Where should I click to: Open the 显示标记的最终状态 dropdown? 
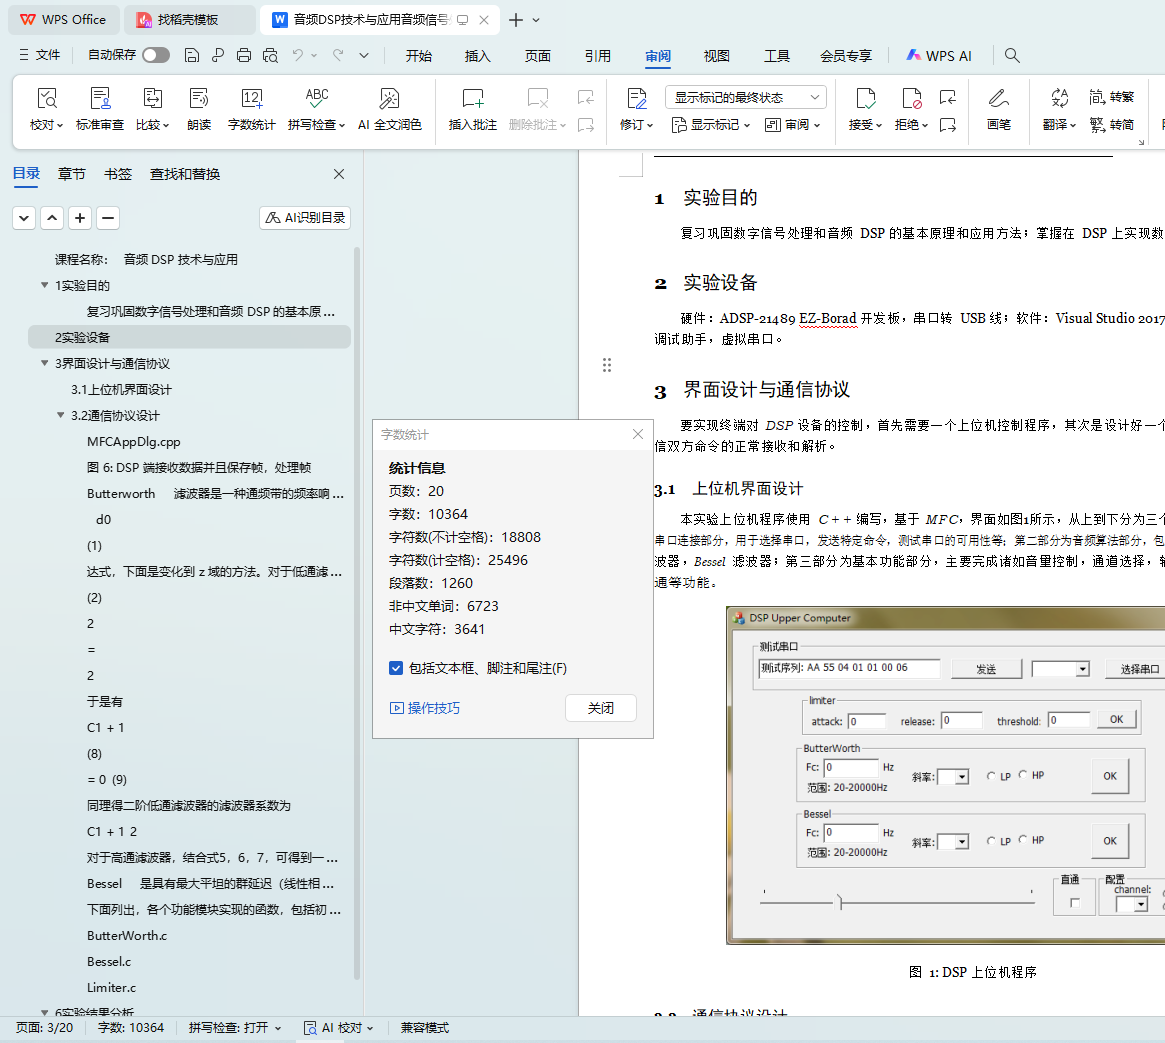tap(745, 97)
